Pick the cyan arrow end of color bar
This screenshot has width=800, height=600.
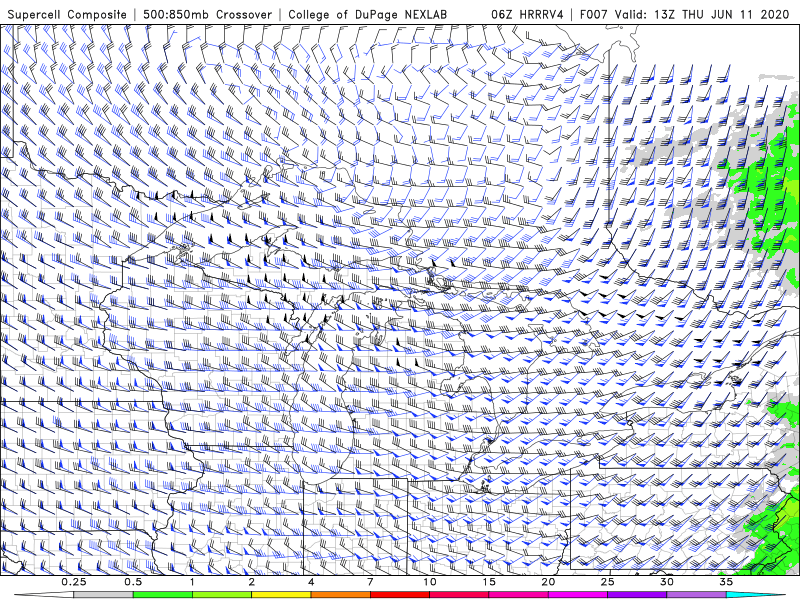pyautogui.click(x=755, y=595)
